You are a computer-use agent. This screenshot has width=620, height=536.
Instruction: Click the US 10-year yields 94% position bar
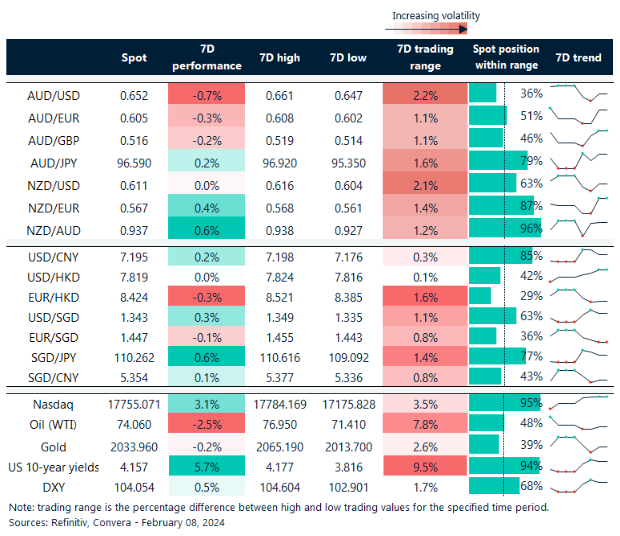503,465
